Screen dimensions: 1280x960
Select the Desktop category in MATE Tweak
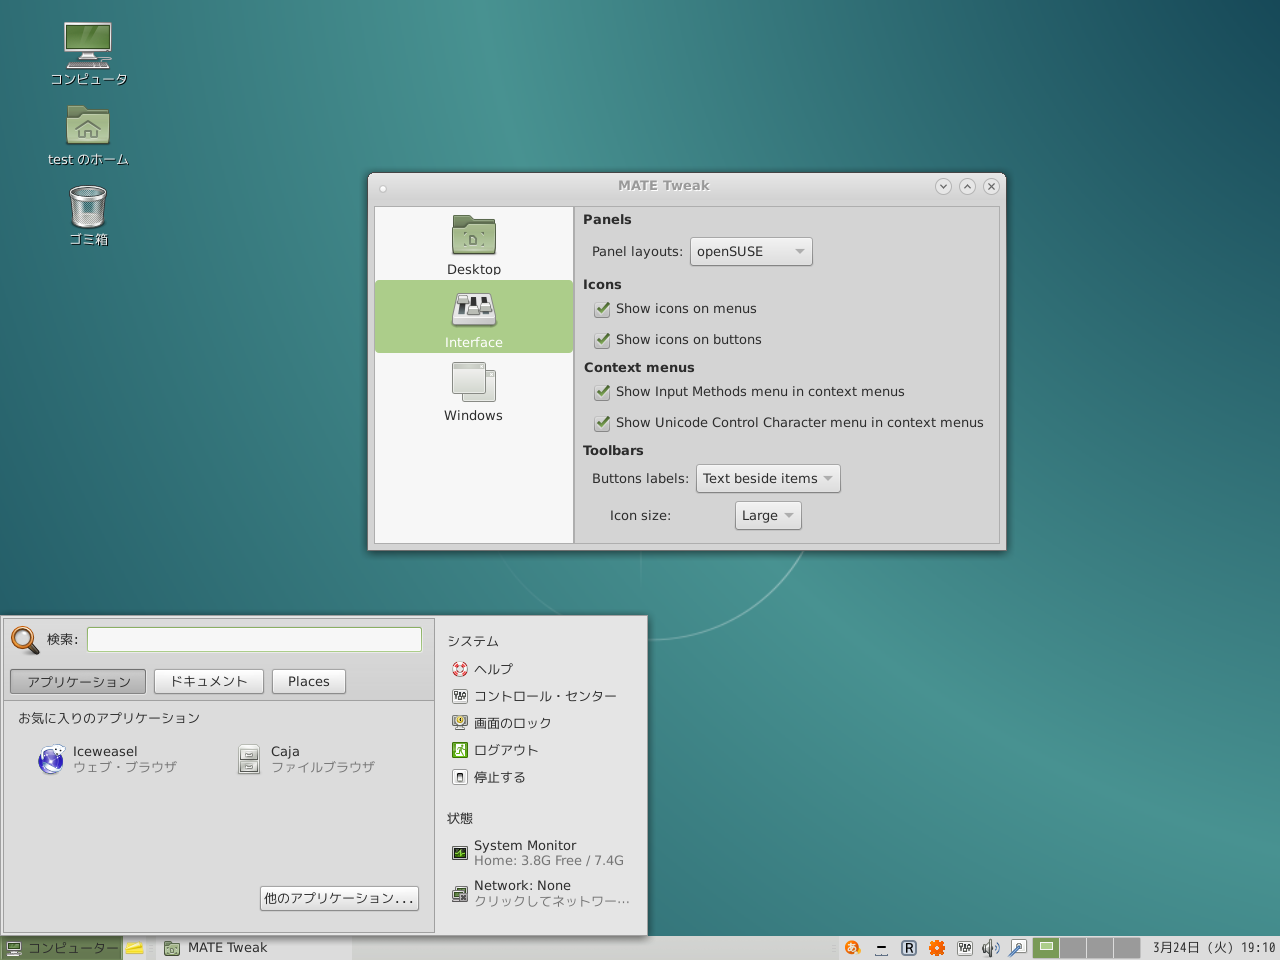coord(474,244)
